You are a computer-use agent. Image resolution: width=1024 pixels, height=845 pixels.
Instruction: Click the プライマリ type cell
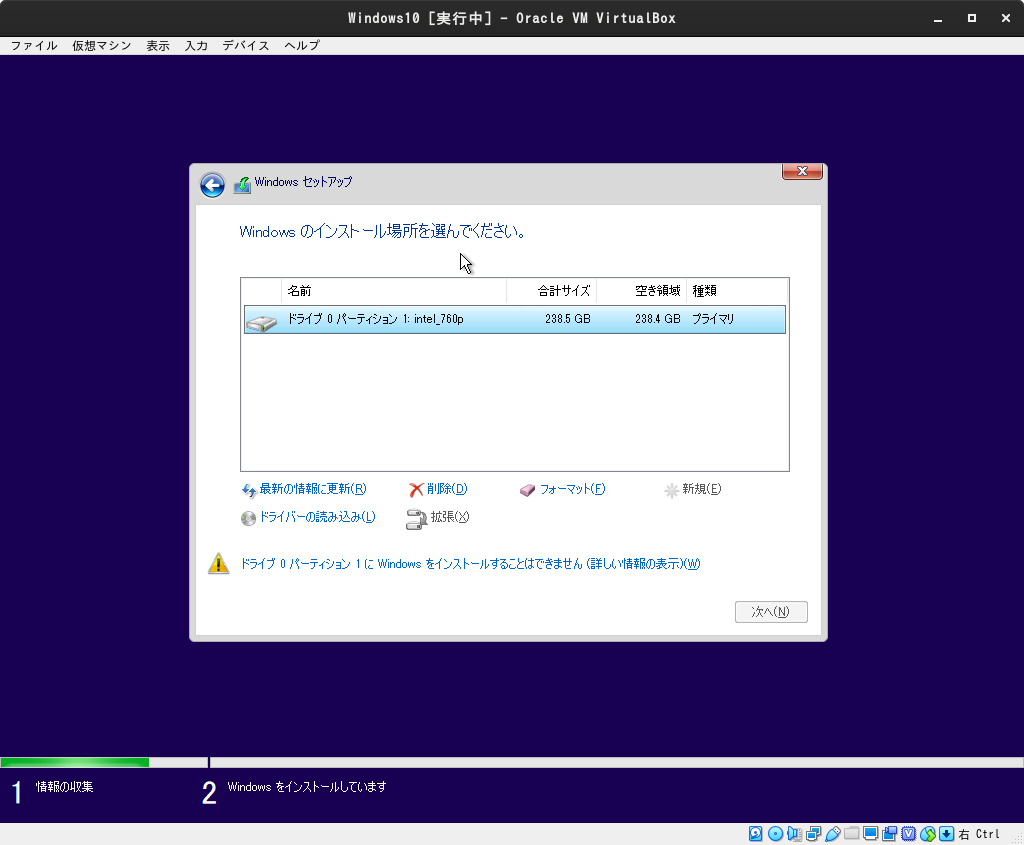[x=713, y=319]
